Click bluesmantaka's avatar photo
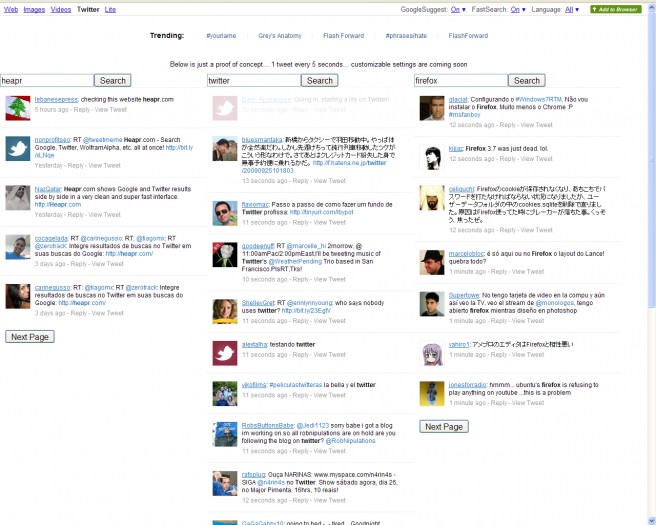The height and width of the screenshot is (525, 656). tap(225, 149)
